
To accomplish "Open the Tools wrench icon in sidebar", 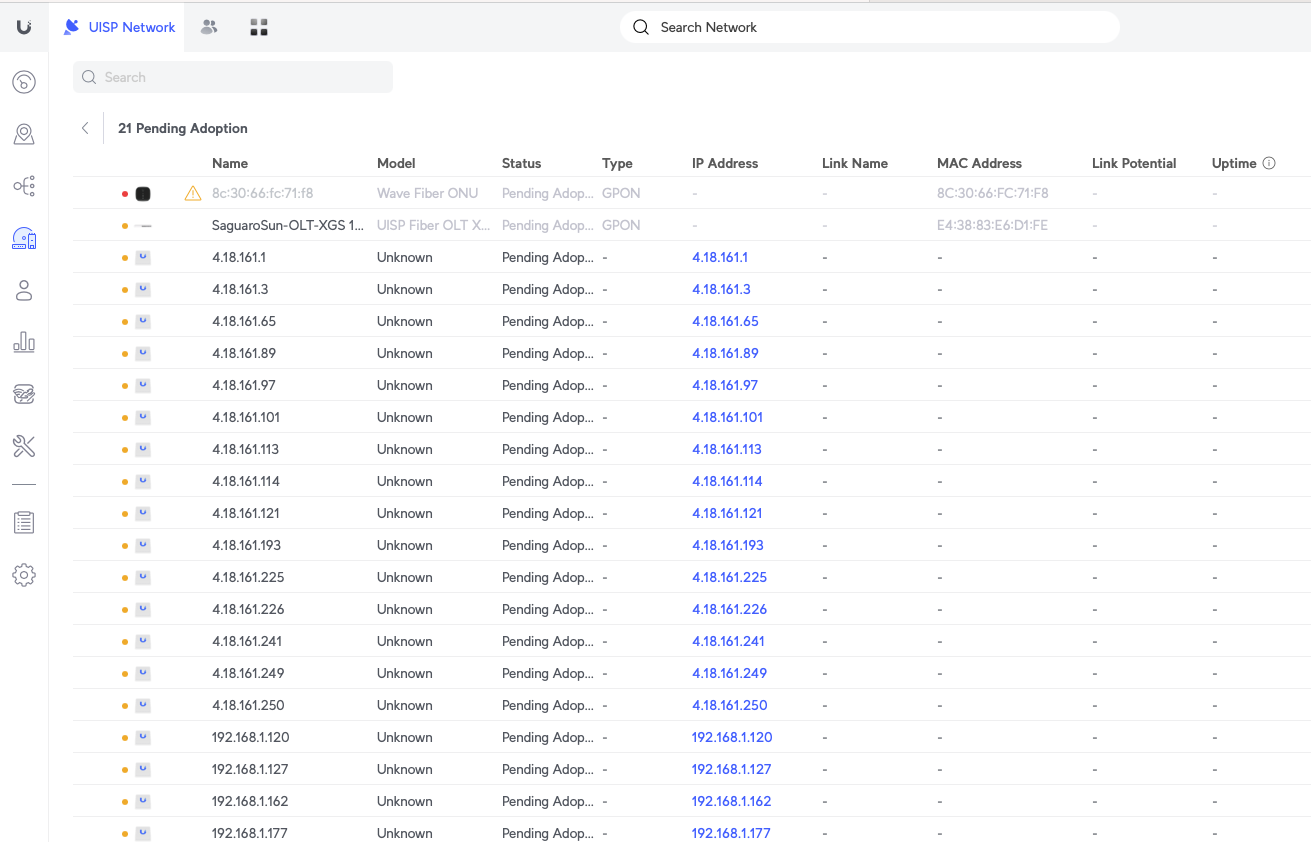I will [24, 446].
